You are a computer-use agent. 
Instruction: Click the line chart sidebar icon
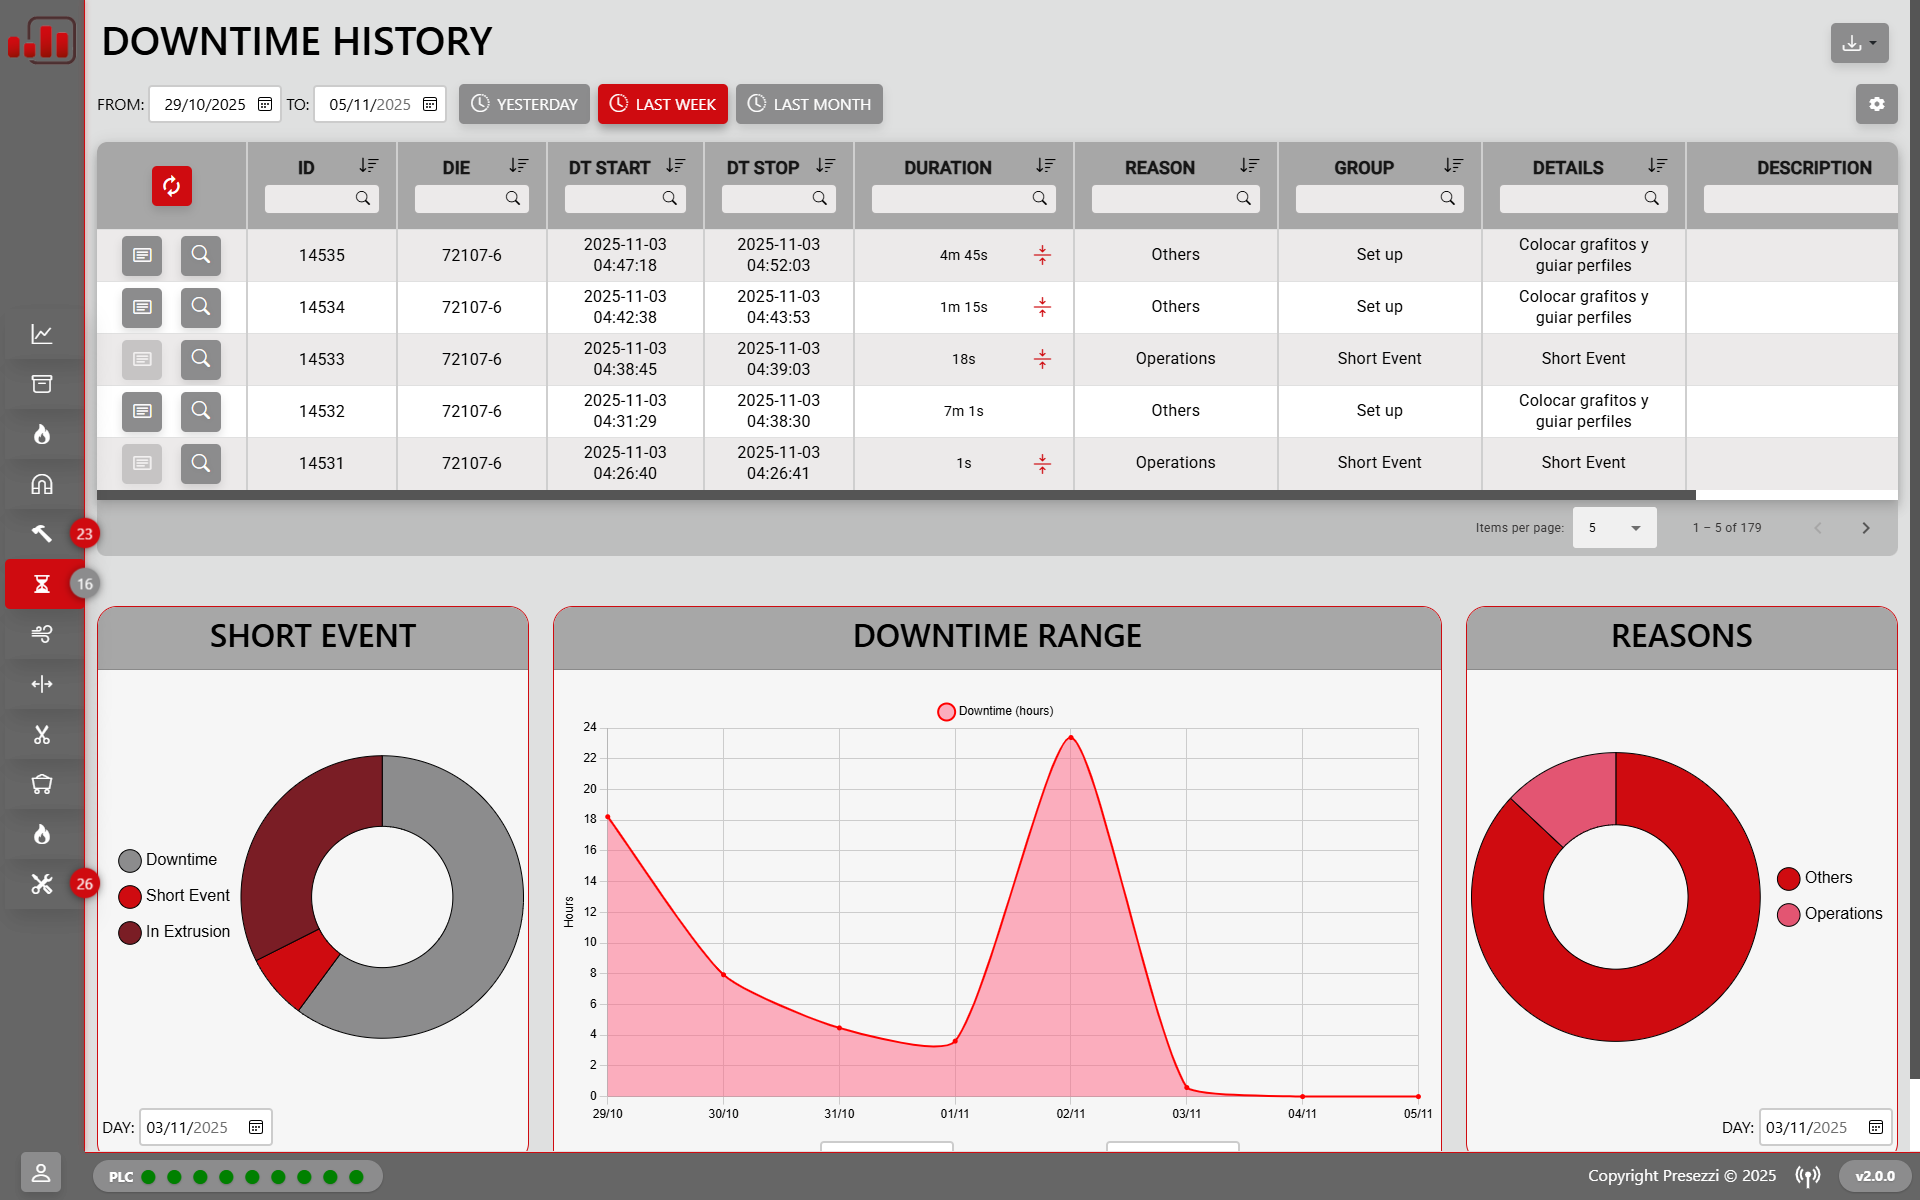(x=42, y=334)
